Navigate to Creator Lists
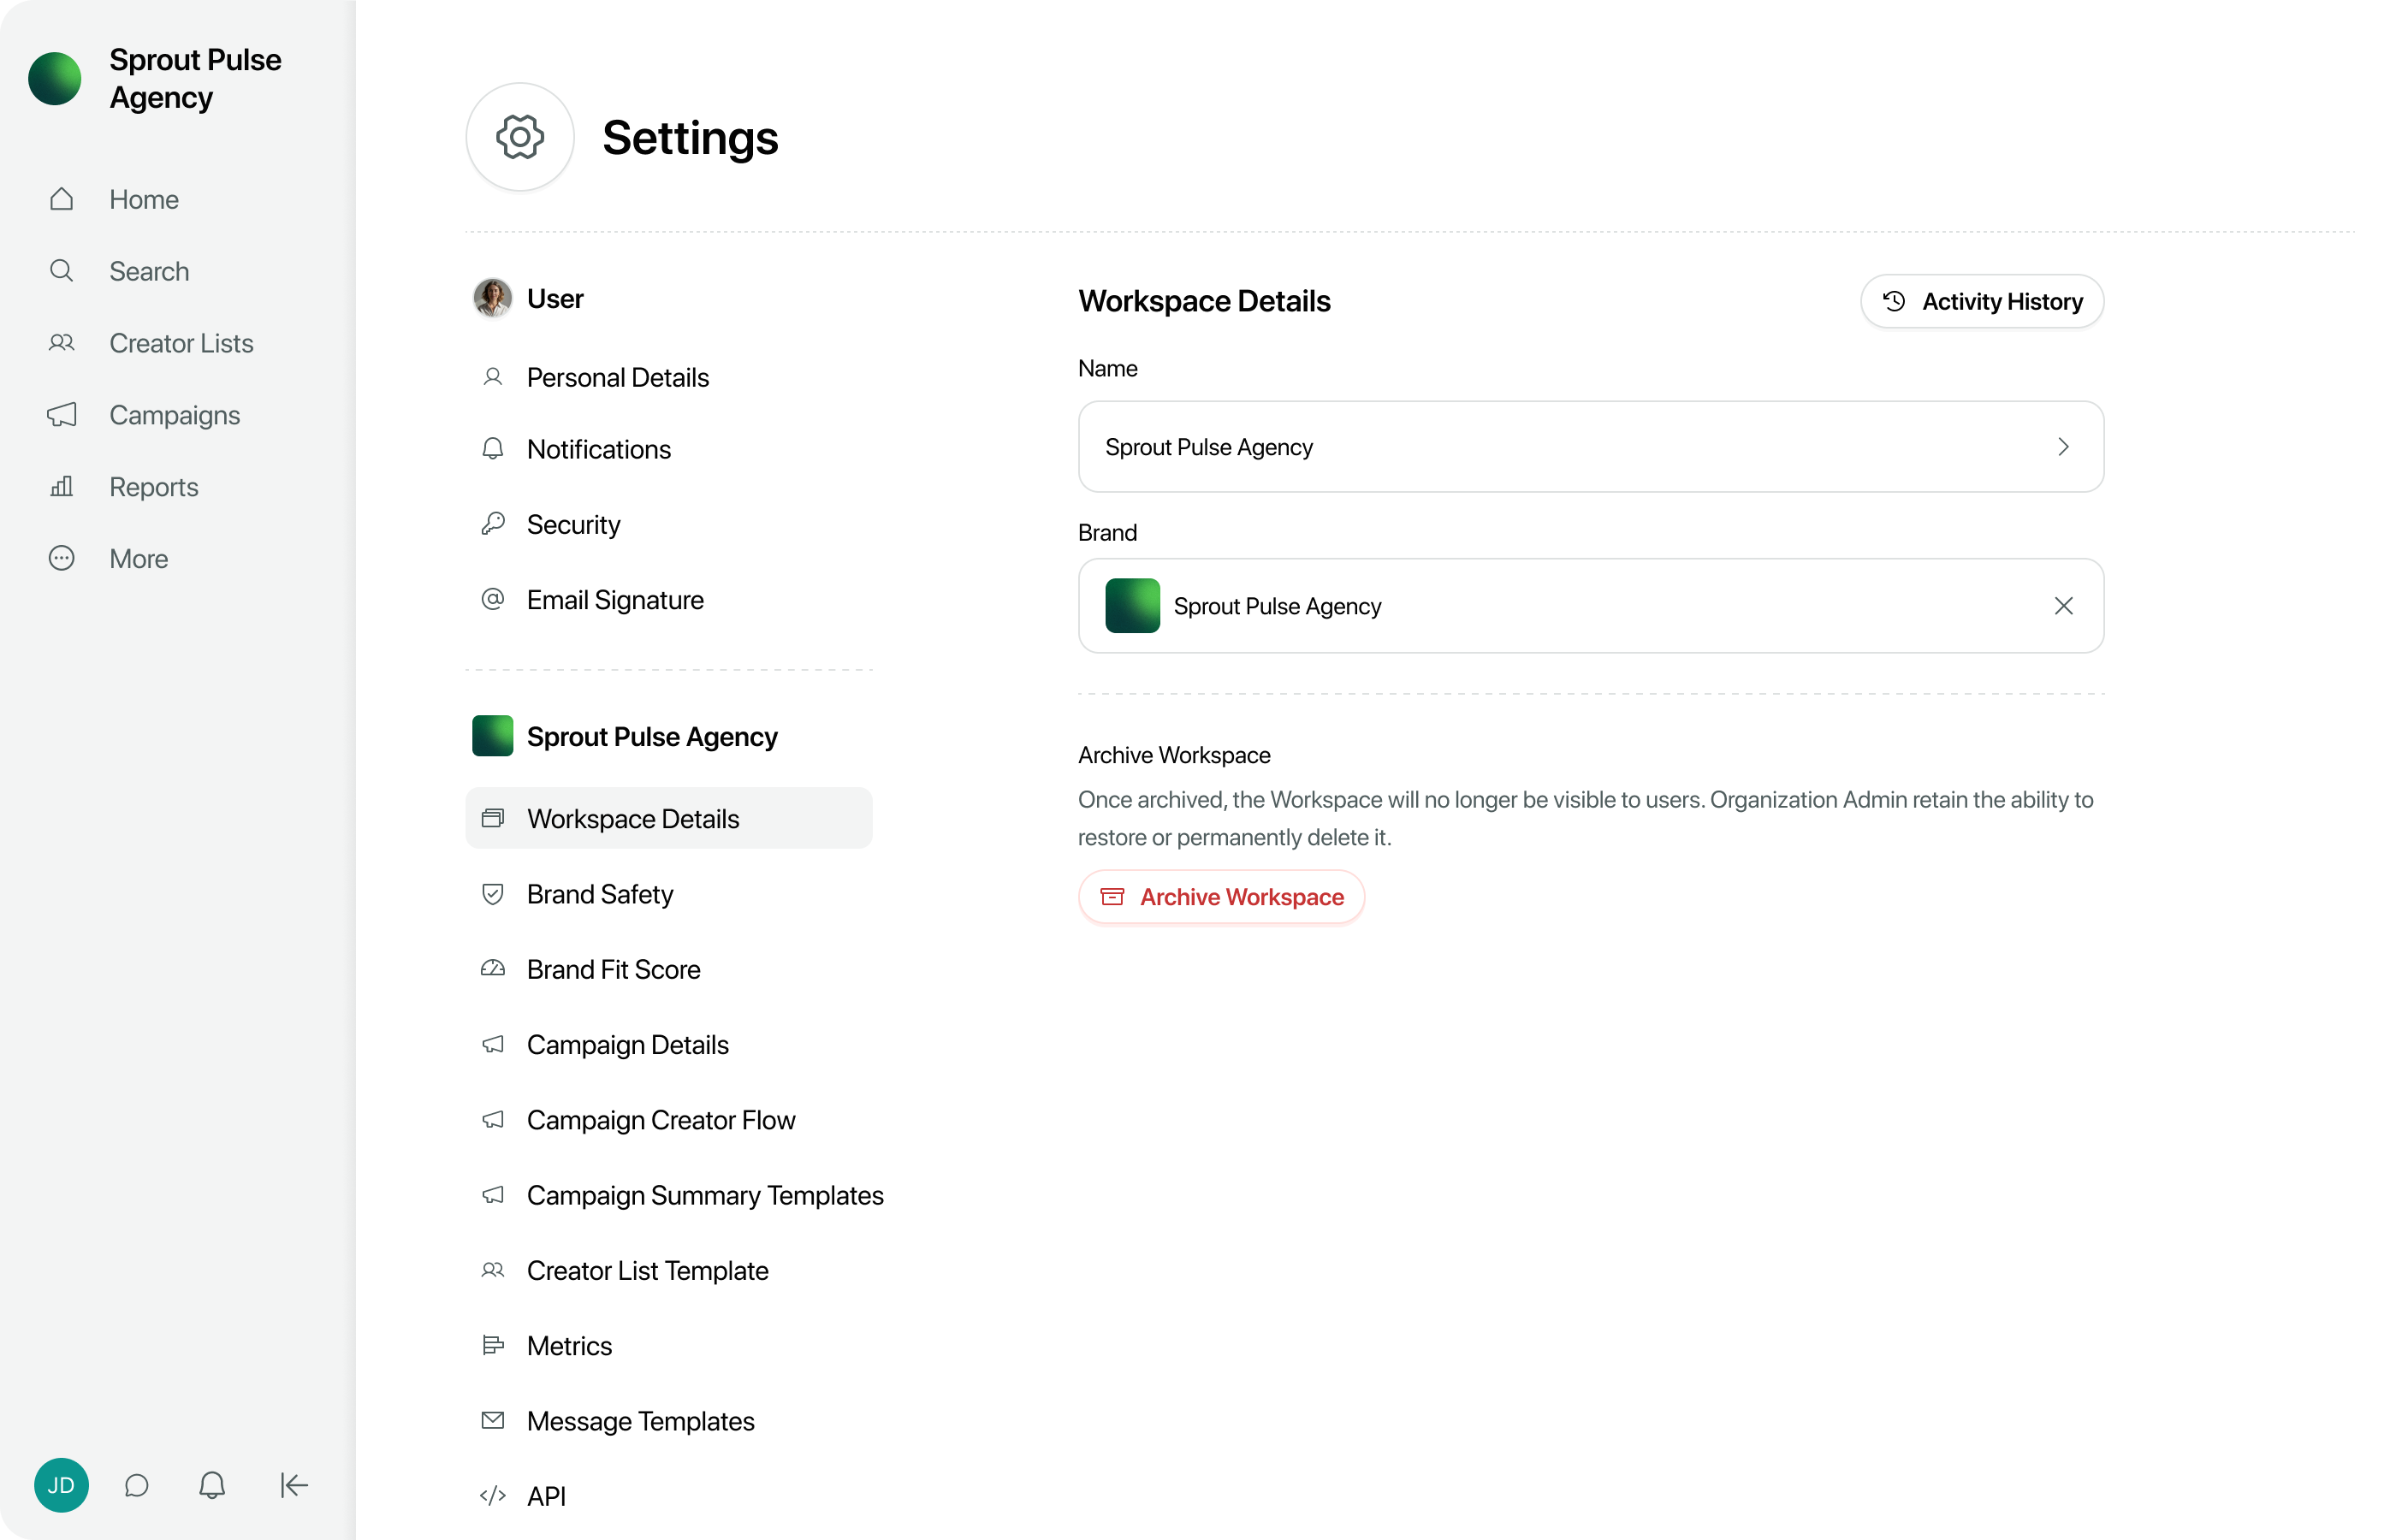 (x=181, y=344)
